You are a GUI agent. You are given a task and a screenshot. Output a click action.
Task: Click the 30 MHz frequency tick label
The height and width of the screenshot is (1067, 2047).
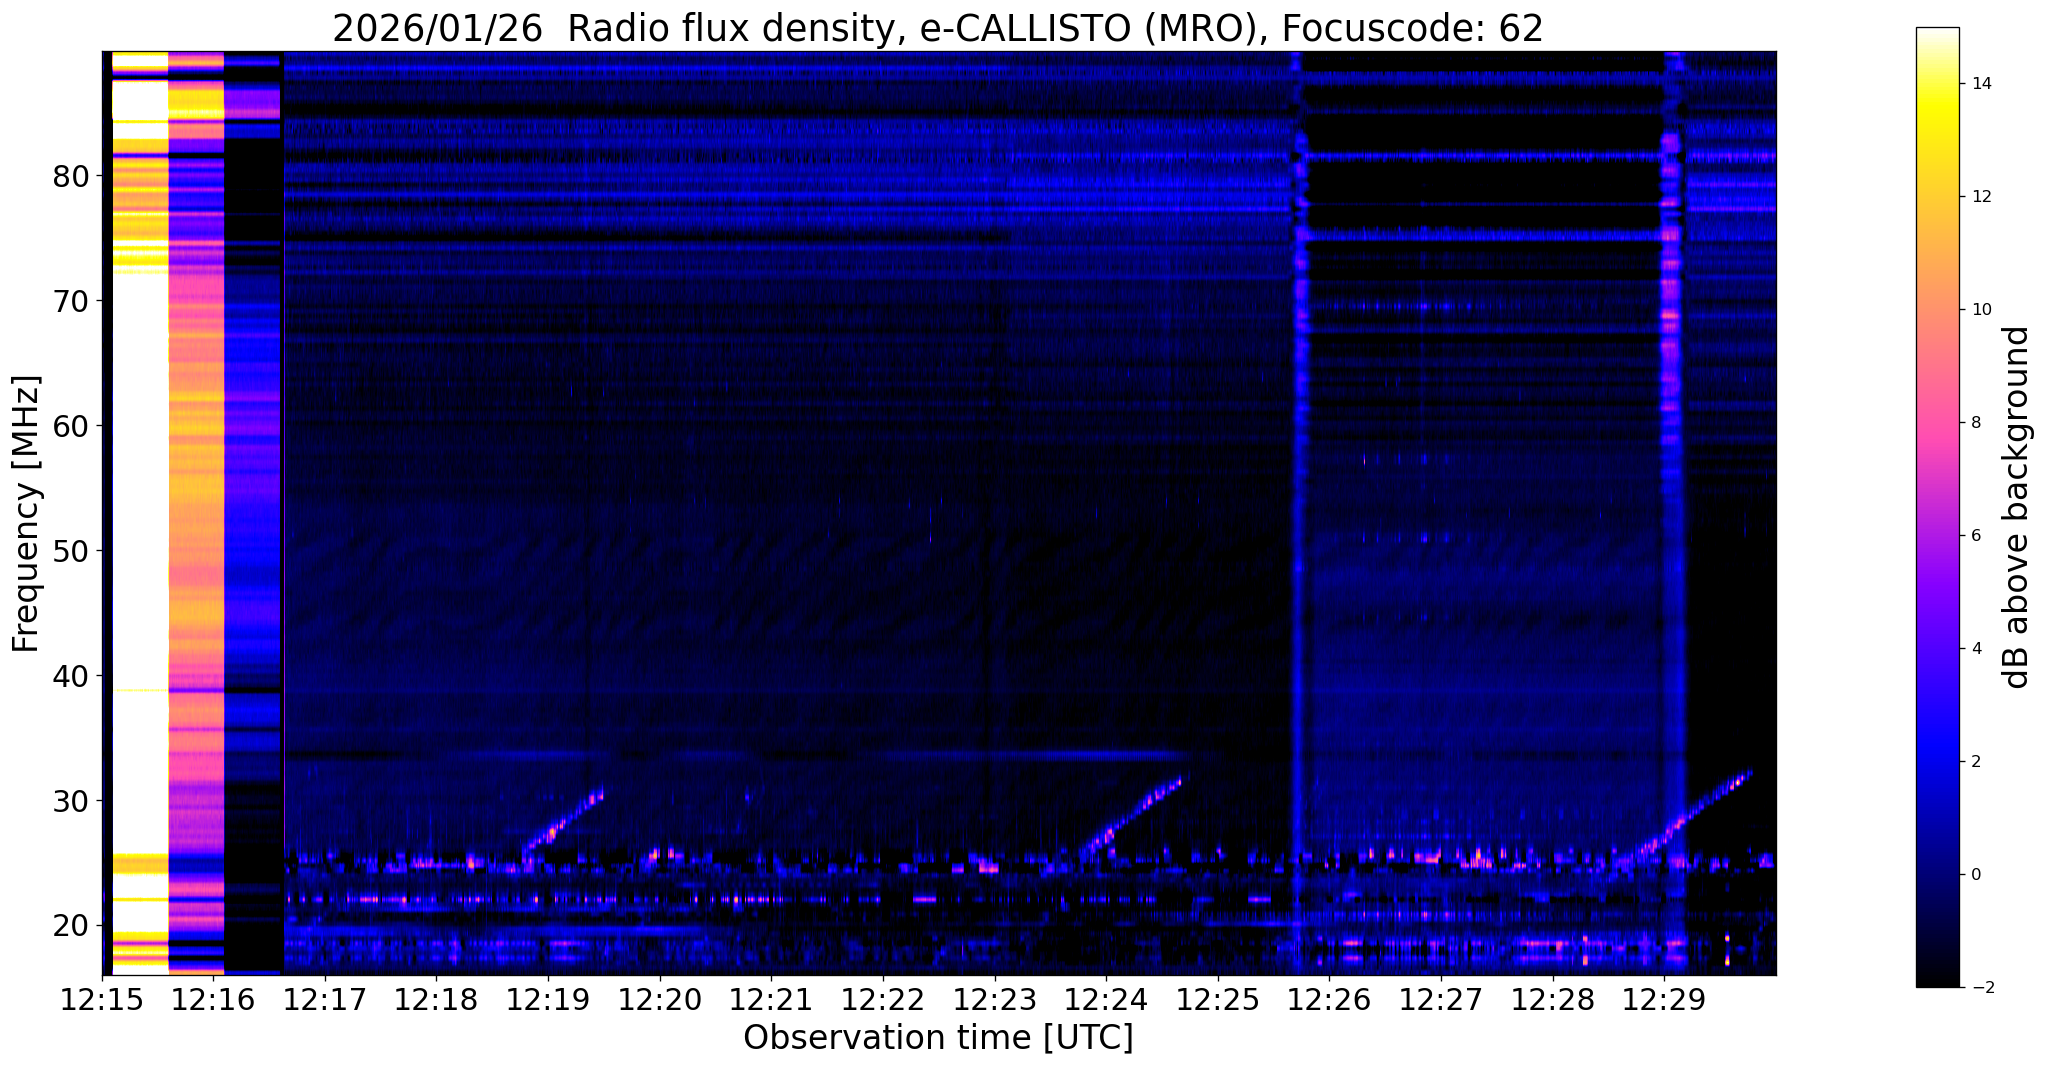coord(71,801)
